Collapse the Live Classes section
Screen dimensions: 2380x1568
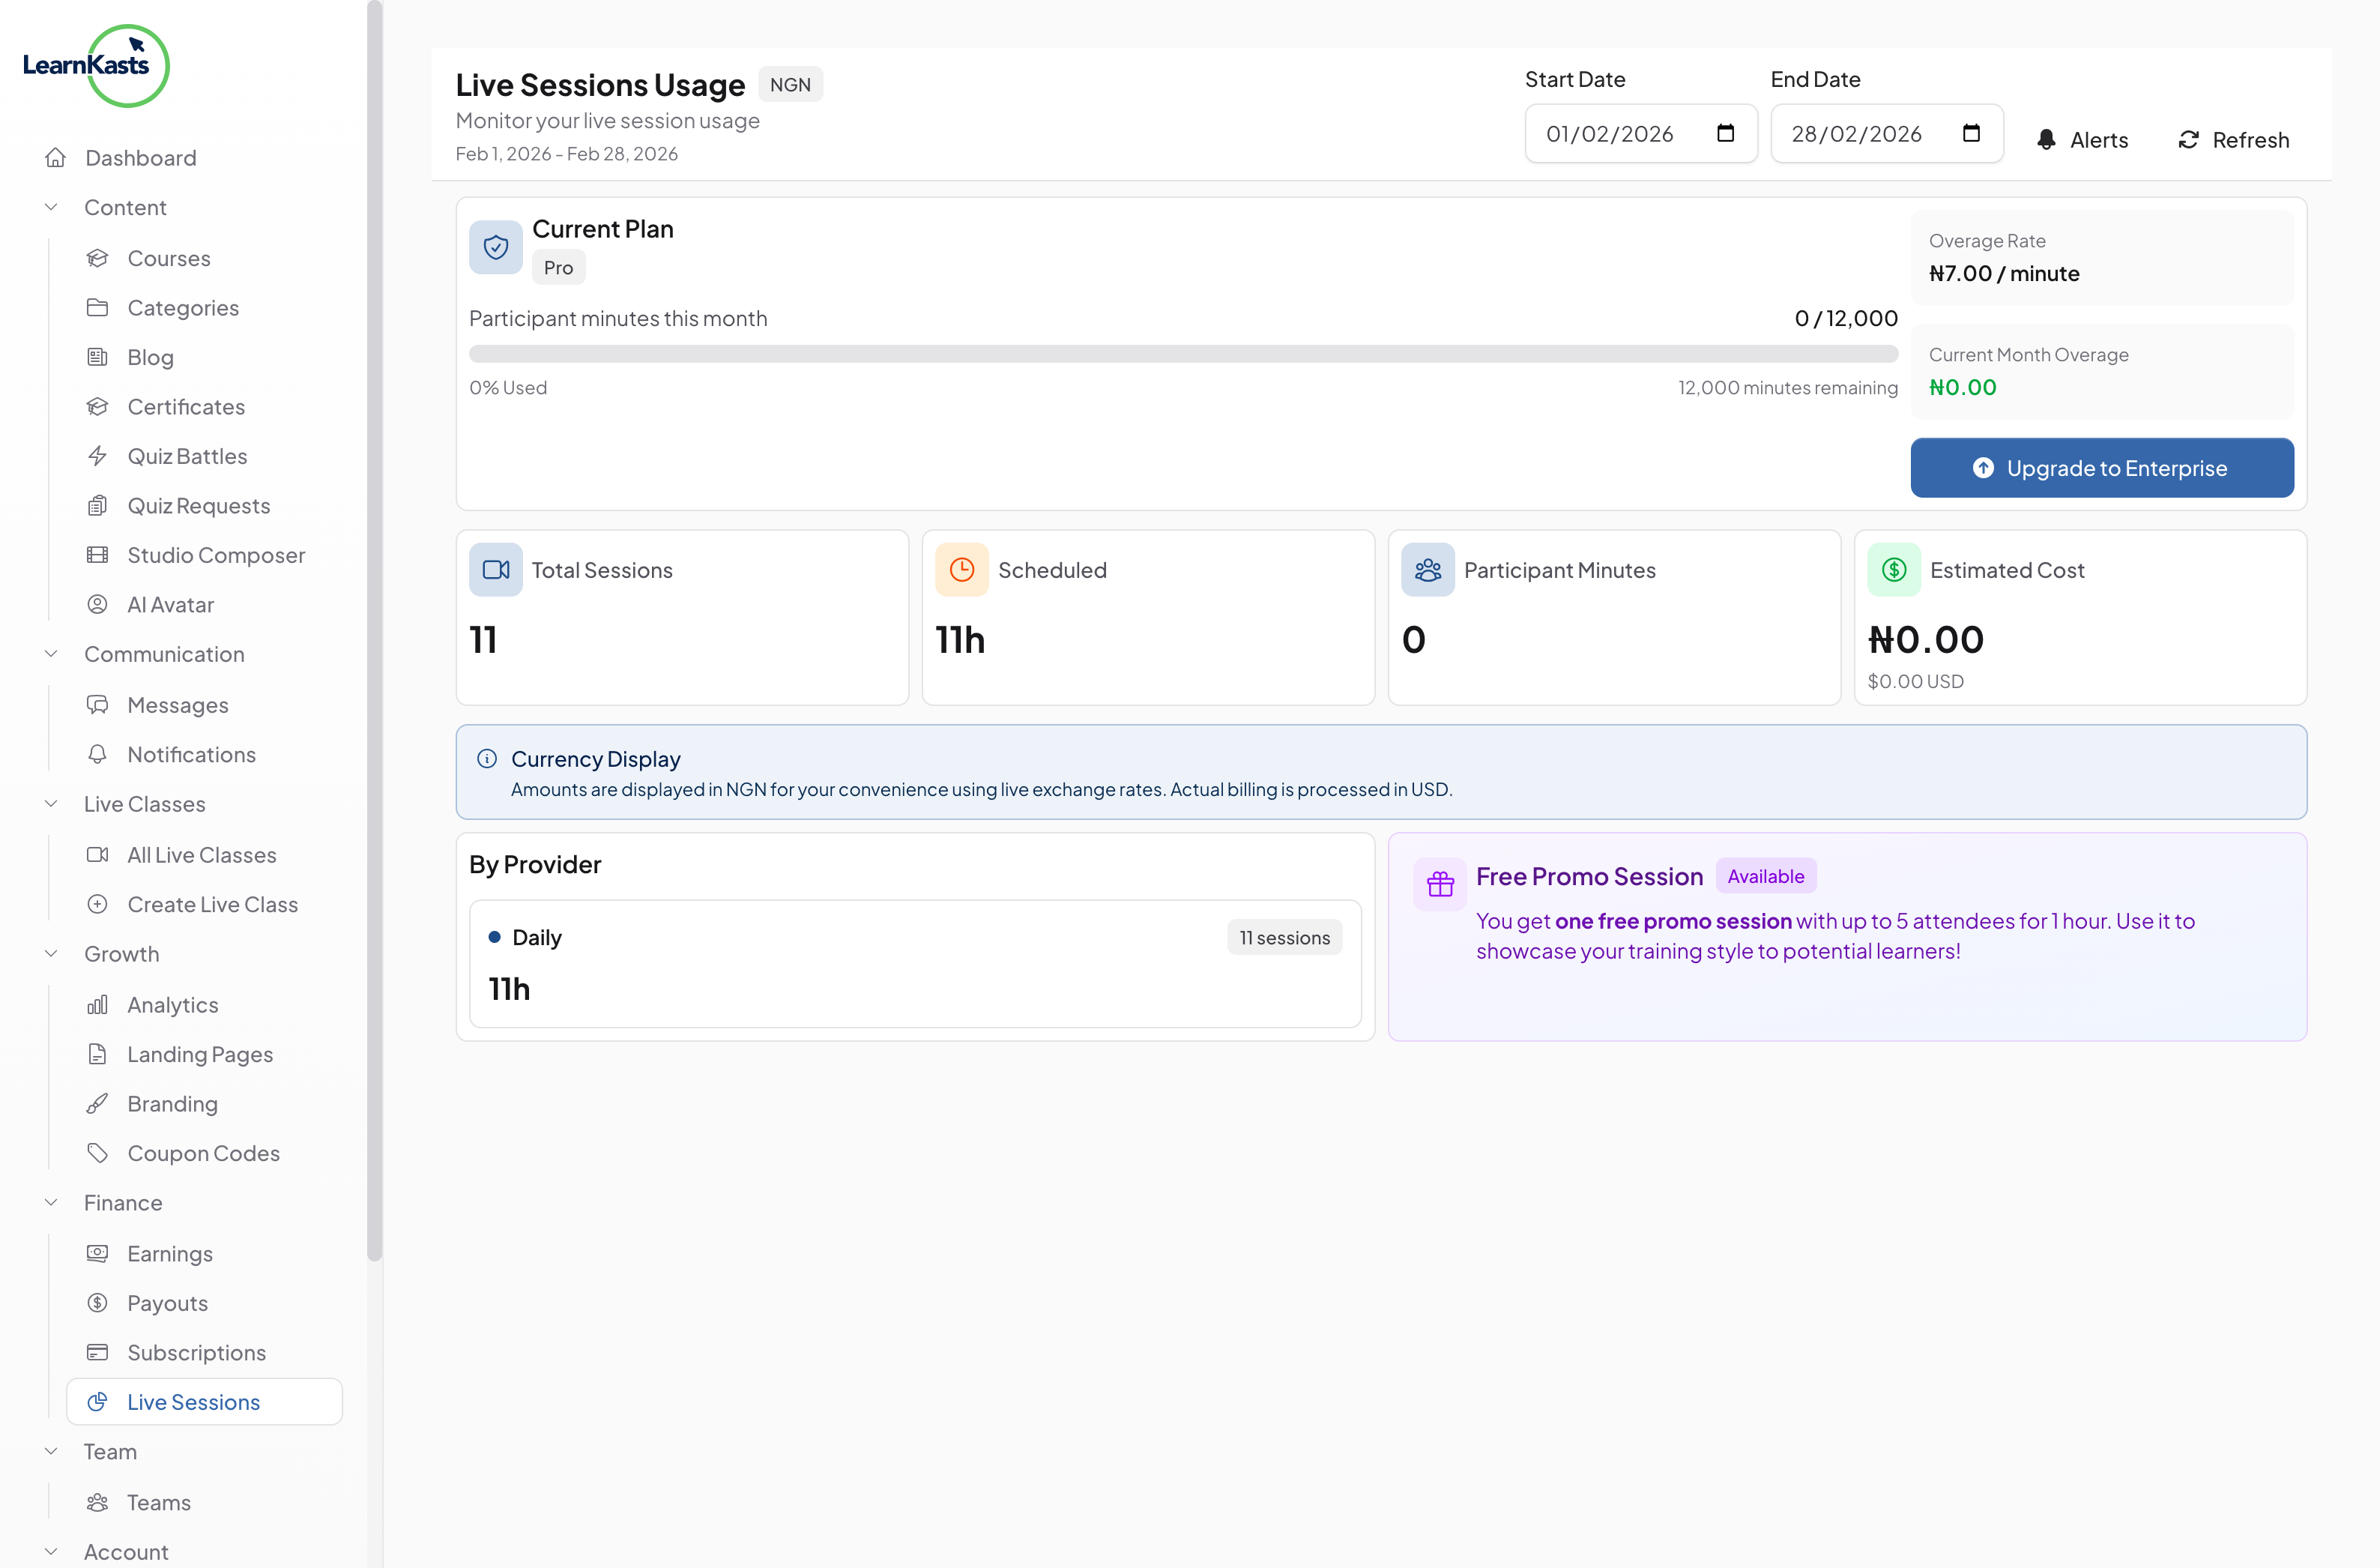[x=51, y=804]
